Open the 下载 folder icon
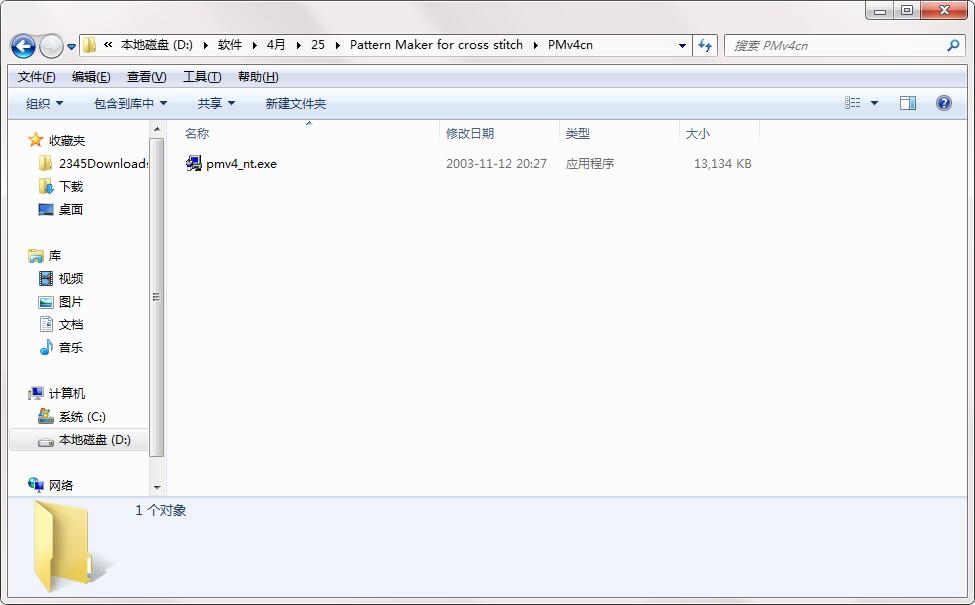Viewport: 975px width, 605px height. click(x=45, y=187)
